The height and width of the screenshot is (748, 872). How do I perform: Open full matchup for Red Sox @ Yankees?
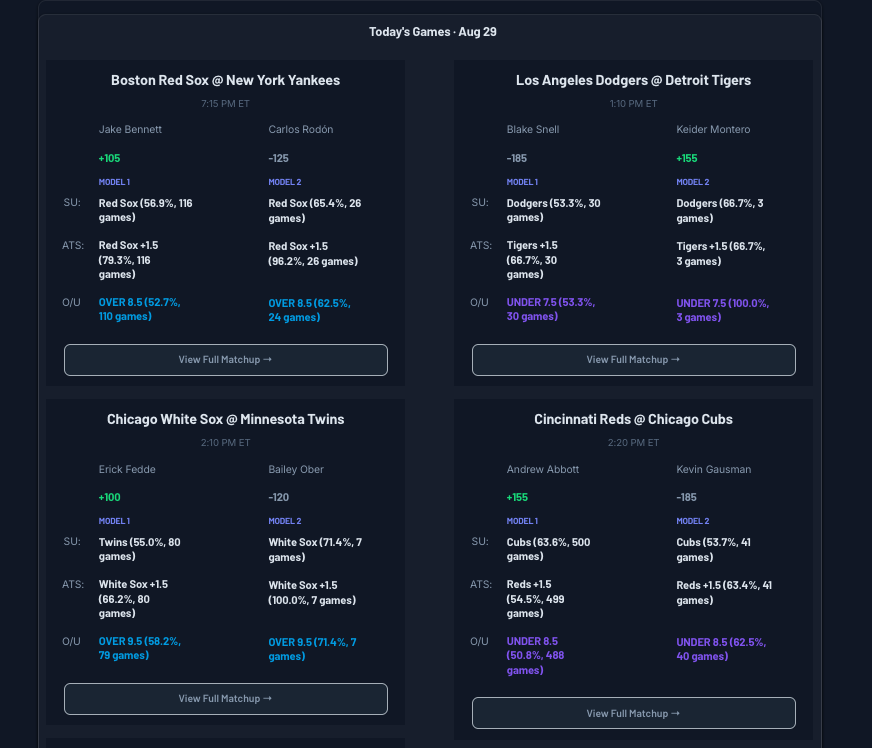click(226, 360)
